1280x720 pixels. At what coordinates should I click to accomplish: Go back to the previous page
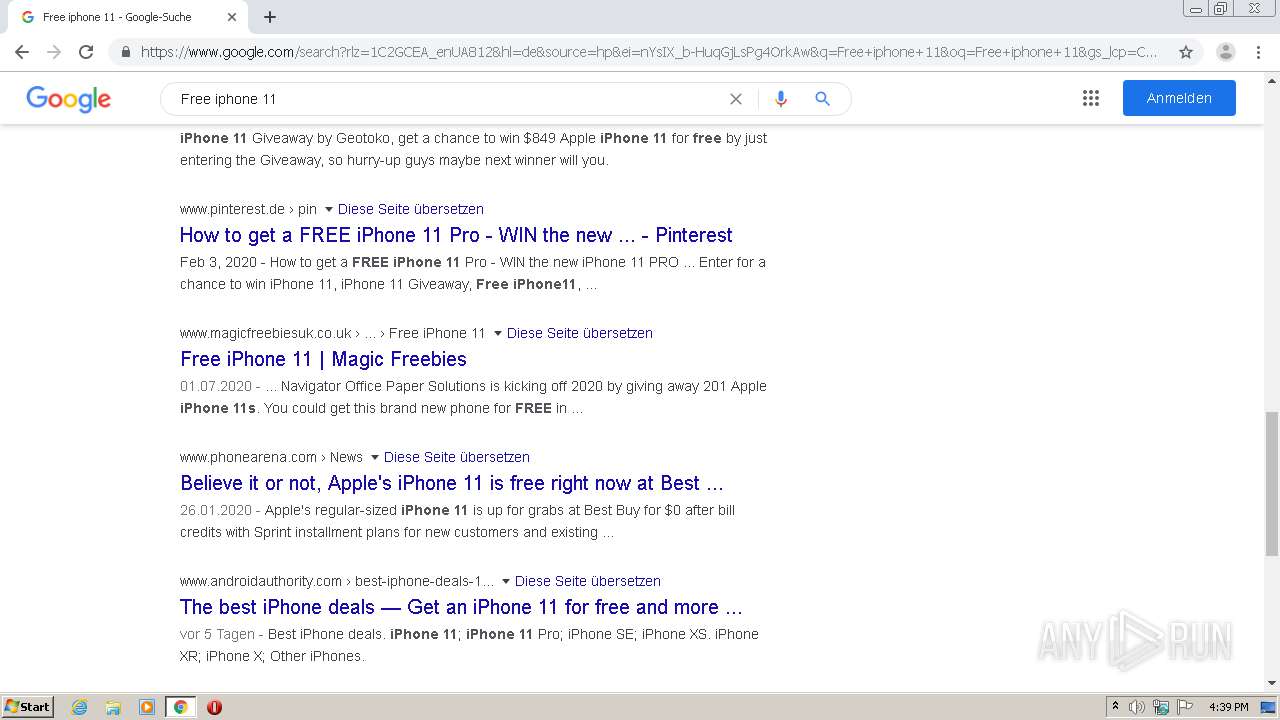(22, 52)
